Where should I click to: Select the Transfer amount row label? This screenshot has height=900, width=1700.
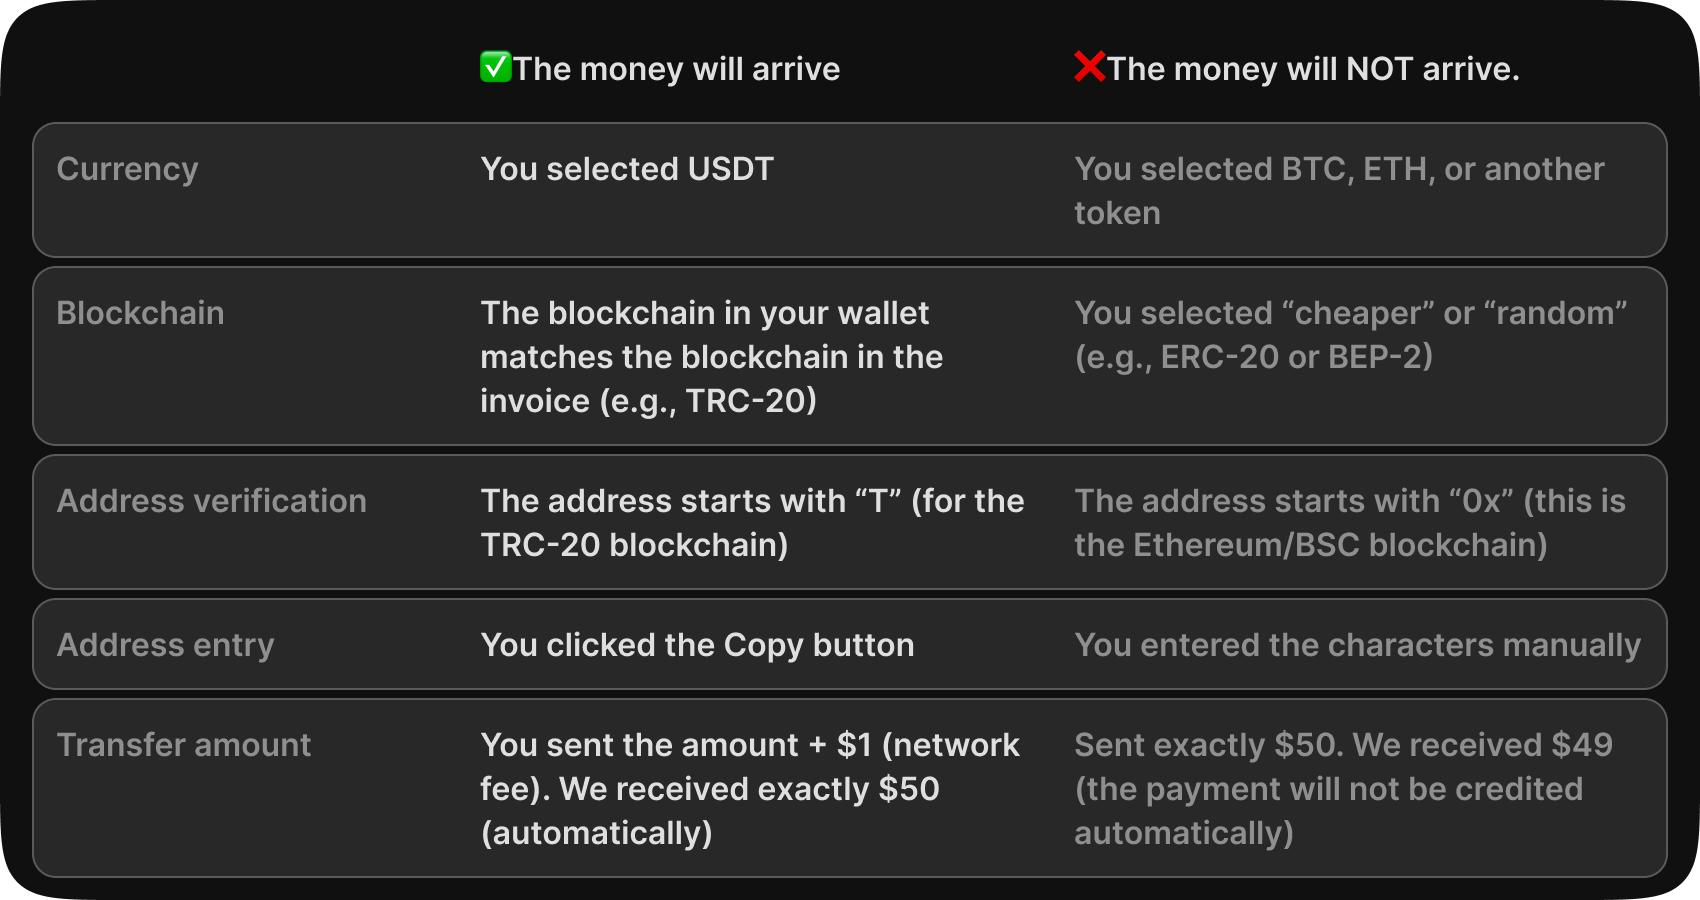(184, 745)
